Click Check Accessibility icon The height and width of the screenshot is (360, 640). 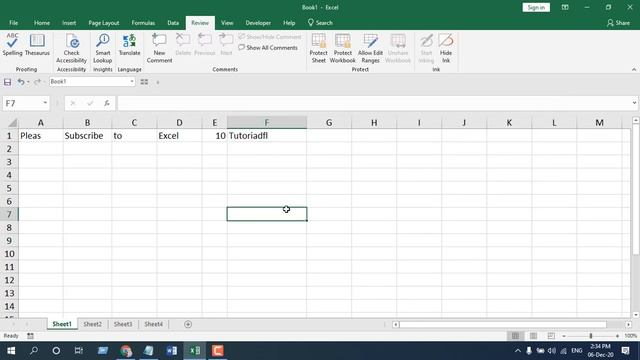coord(71,48)
